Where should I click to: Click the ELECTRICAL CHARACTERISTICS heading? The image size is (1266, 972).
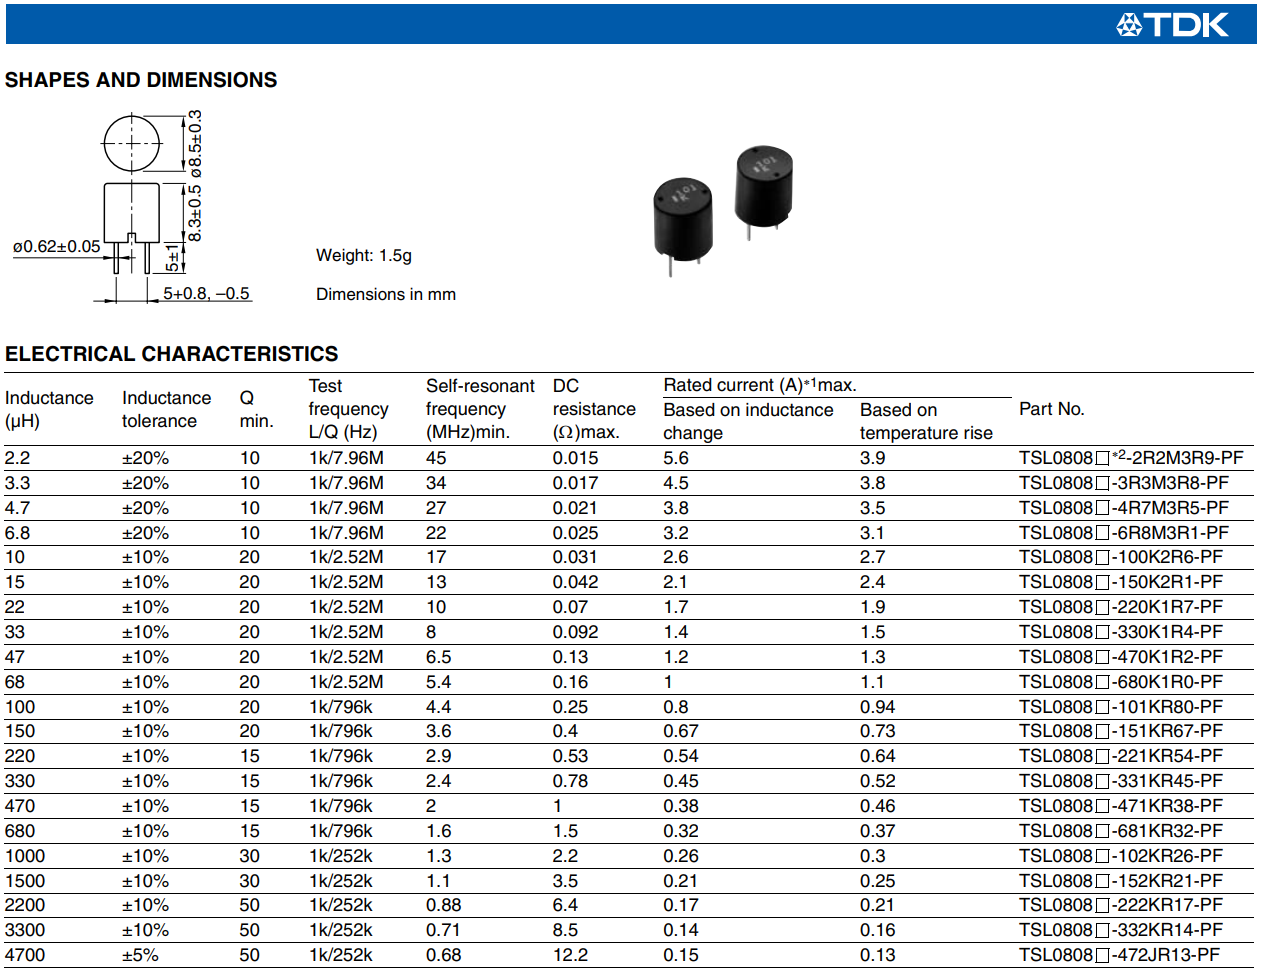pyautogui.click(x=171, y=354)
